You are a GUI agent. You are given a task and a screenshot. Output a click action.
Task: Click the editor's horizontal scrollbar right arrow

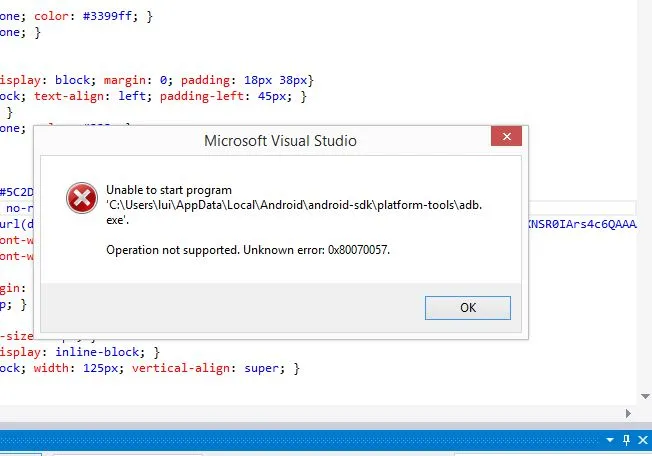pyautogui.click(x=628, y=413)
